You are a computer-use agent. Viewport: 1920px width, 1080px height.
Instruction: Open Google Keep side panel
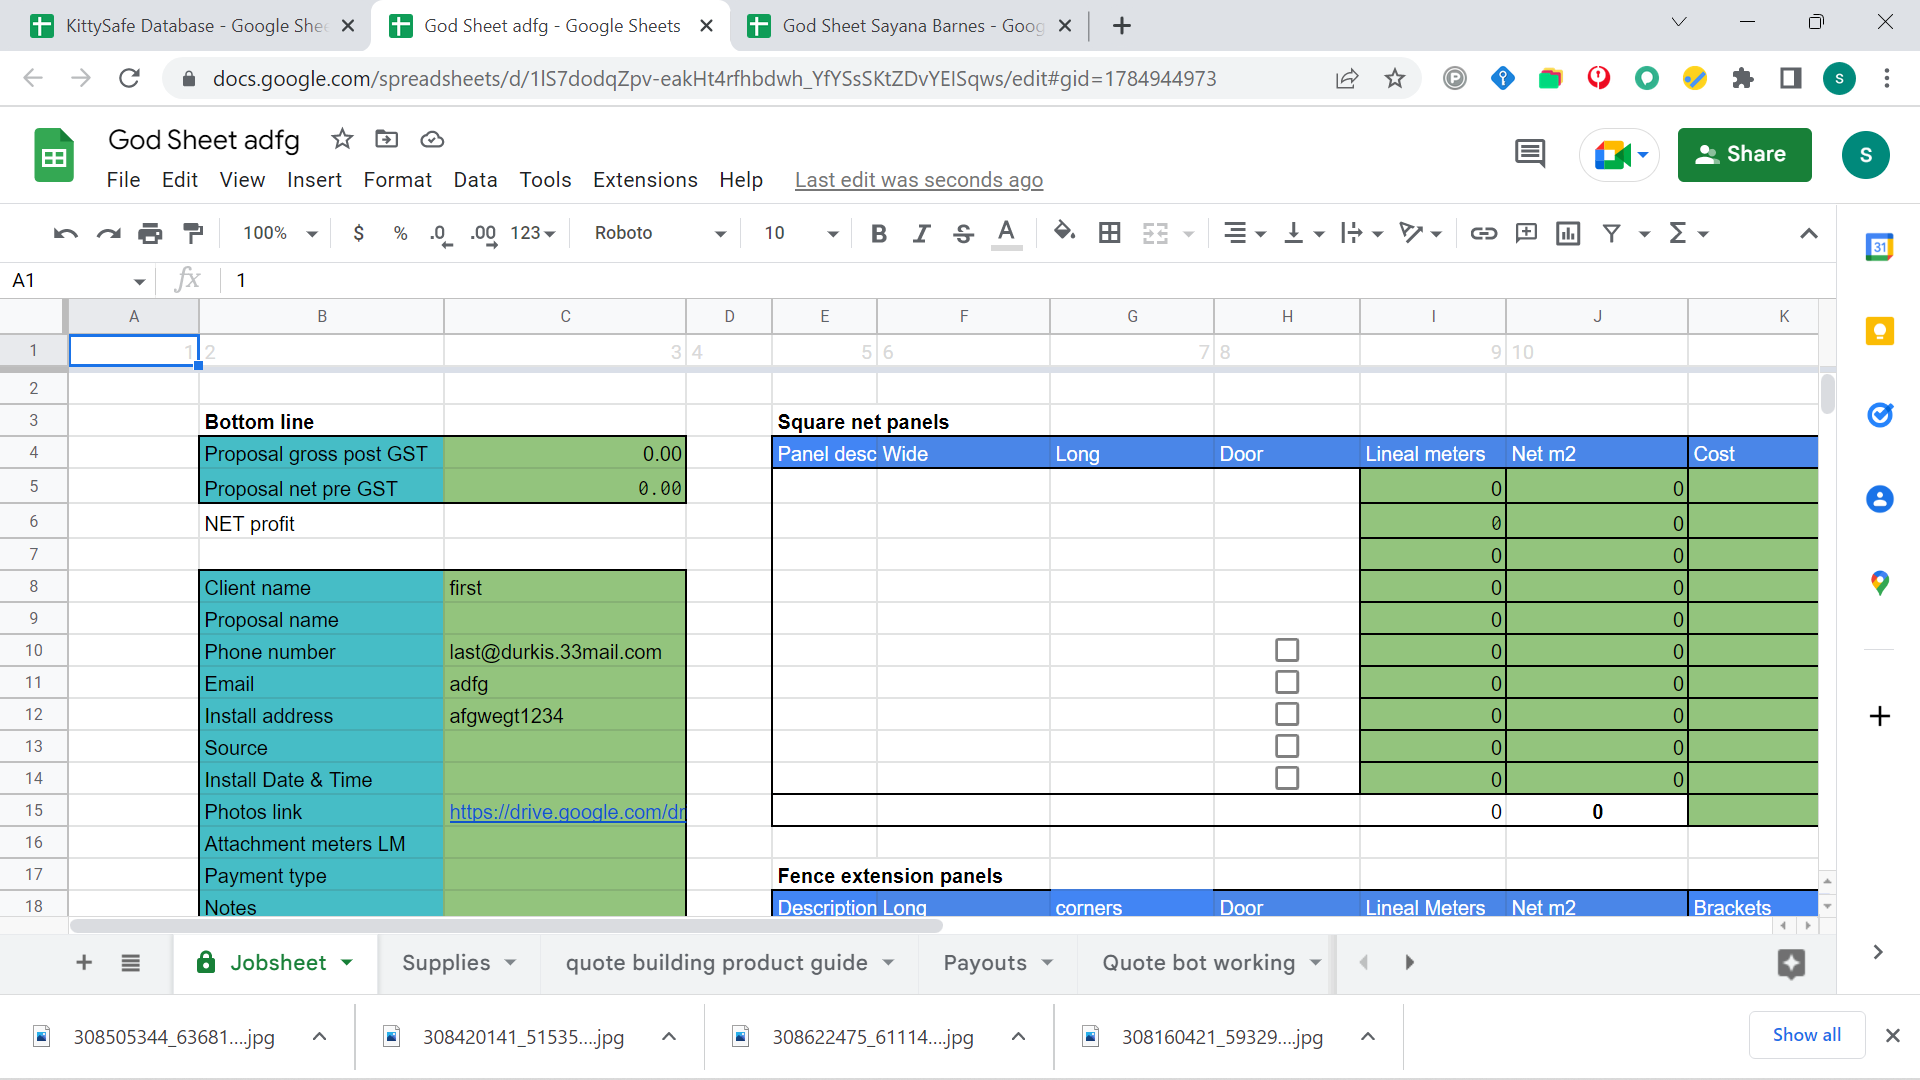pos(1880,331)
